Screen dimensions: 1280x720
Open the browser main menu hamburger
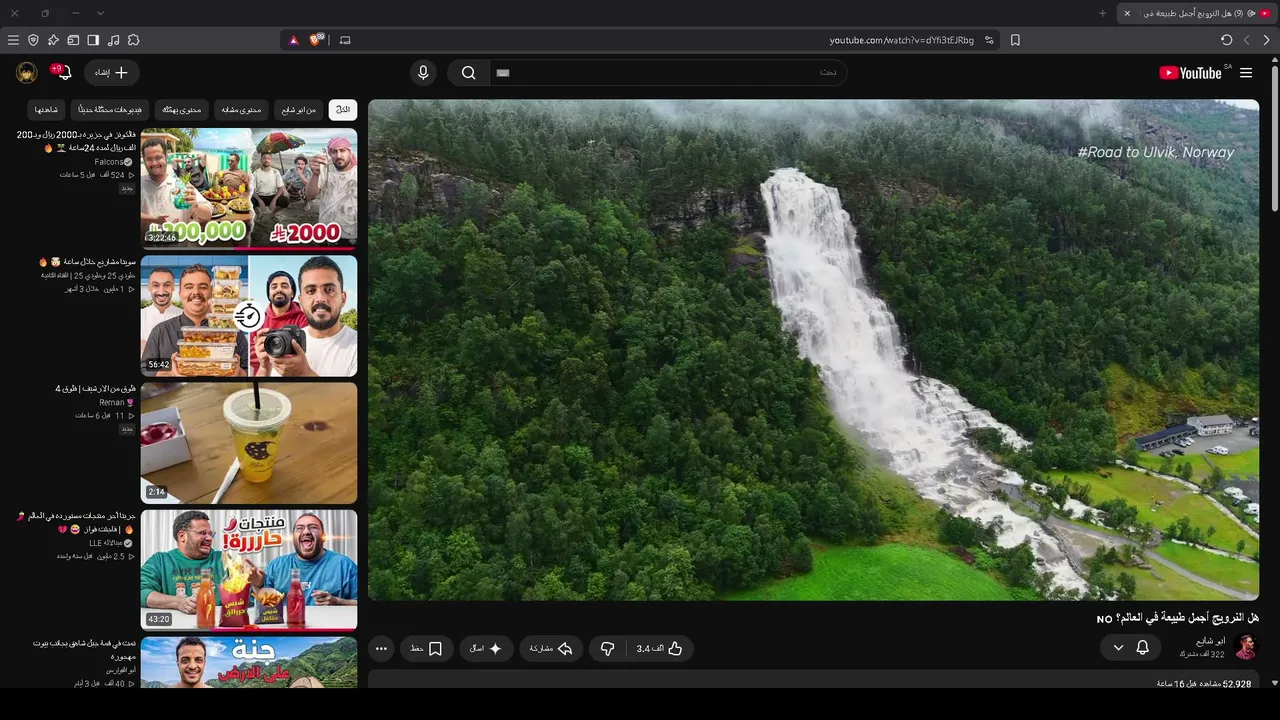point(13,40)
